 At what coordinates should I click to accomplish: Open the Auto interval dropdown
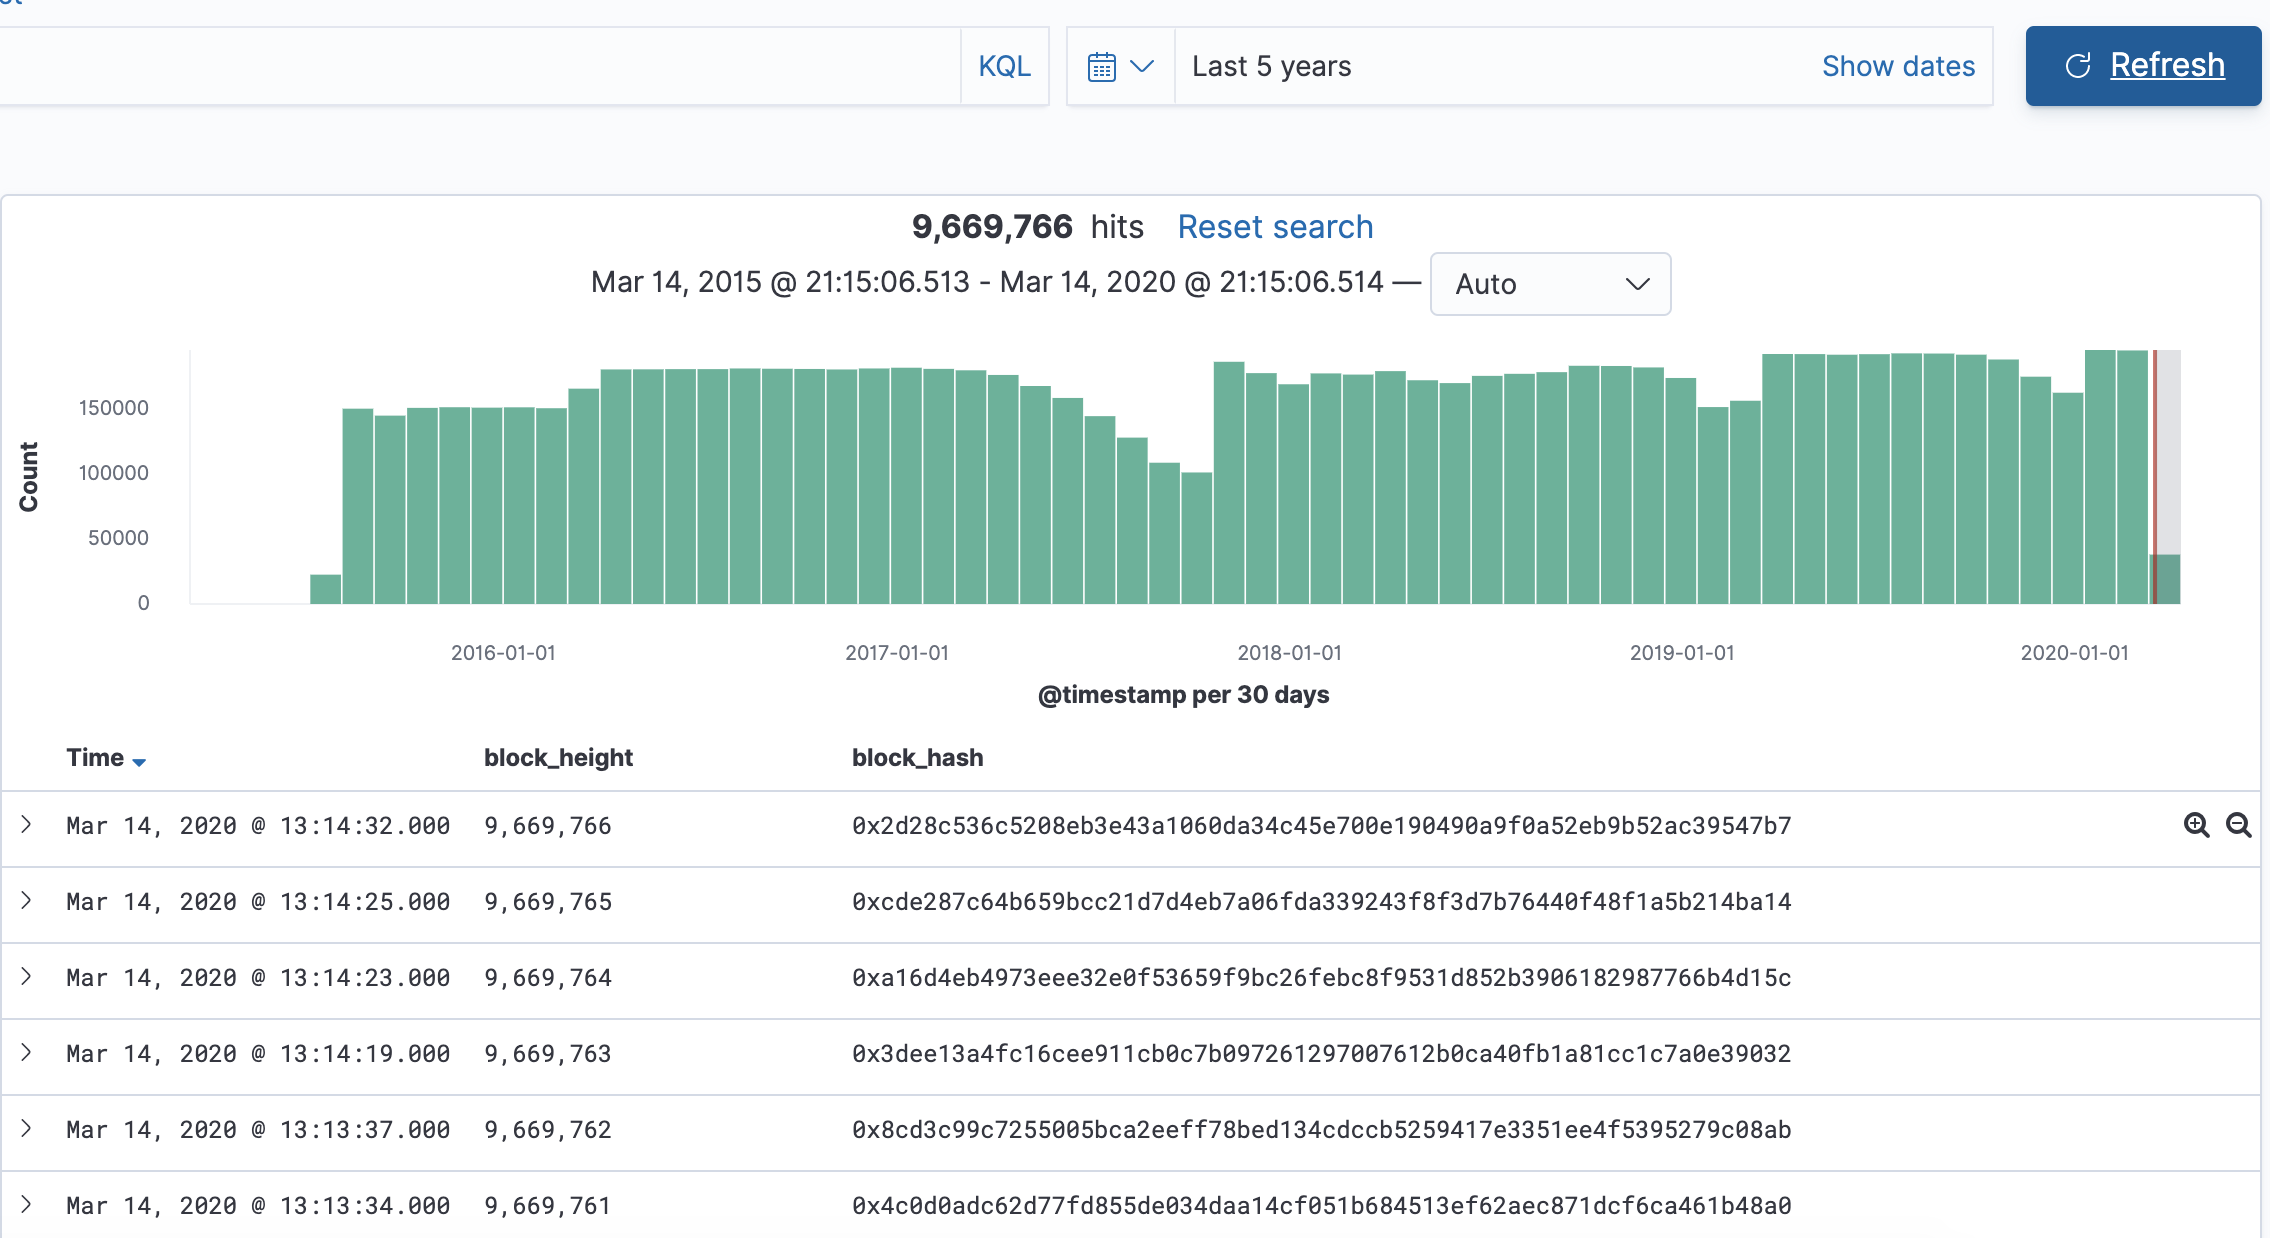(1549, 284)
